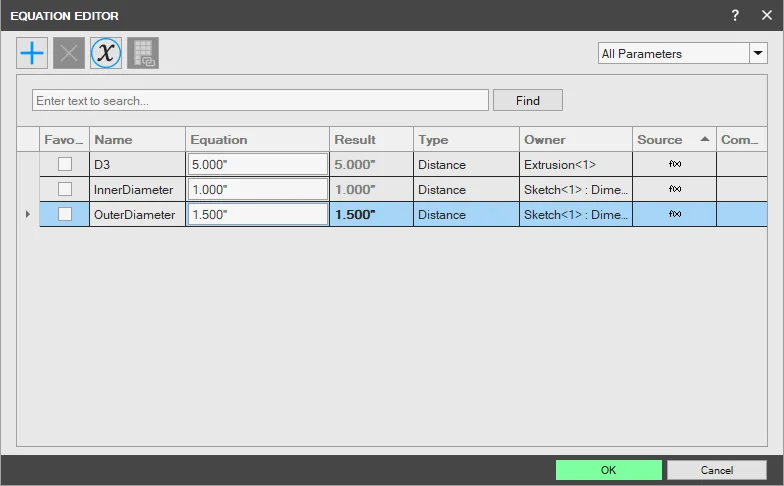Click the Distance type cell for OuterDiameter
This screenshot has width=784, height=486.
coord(466,214)
